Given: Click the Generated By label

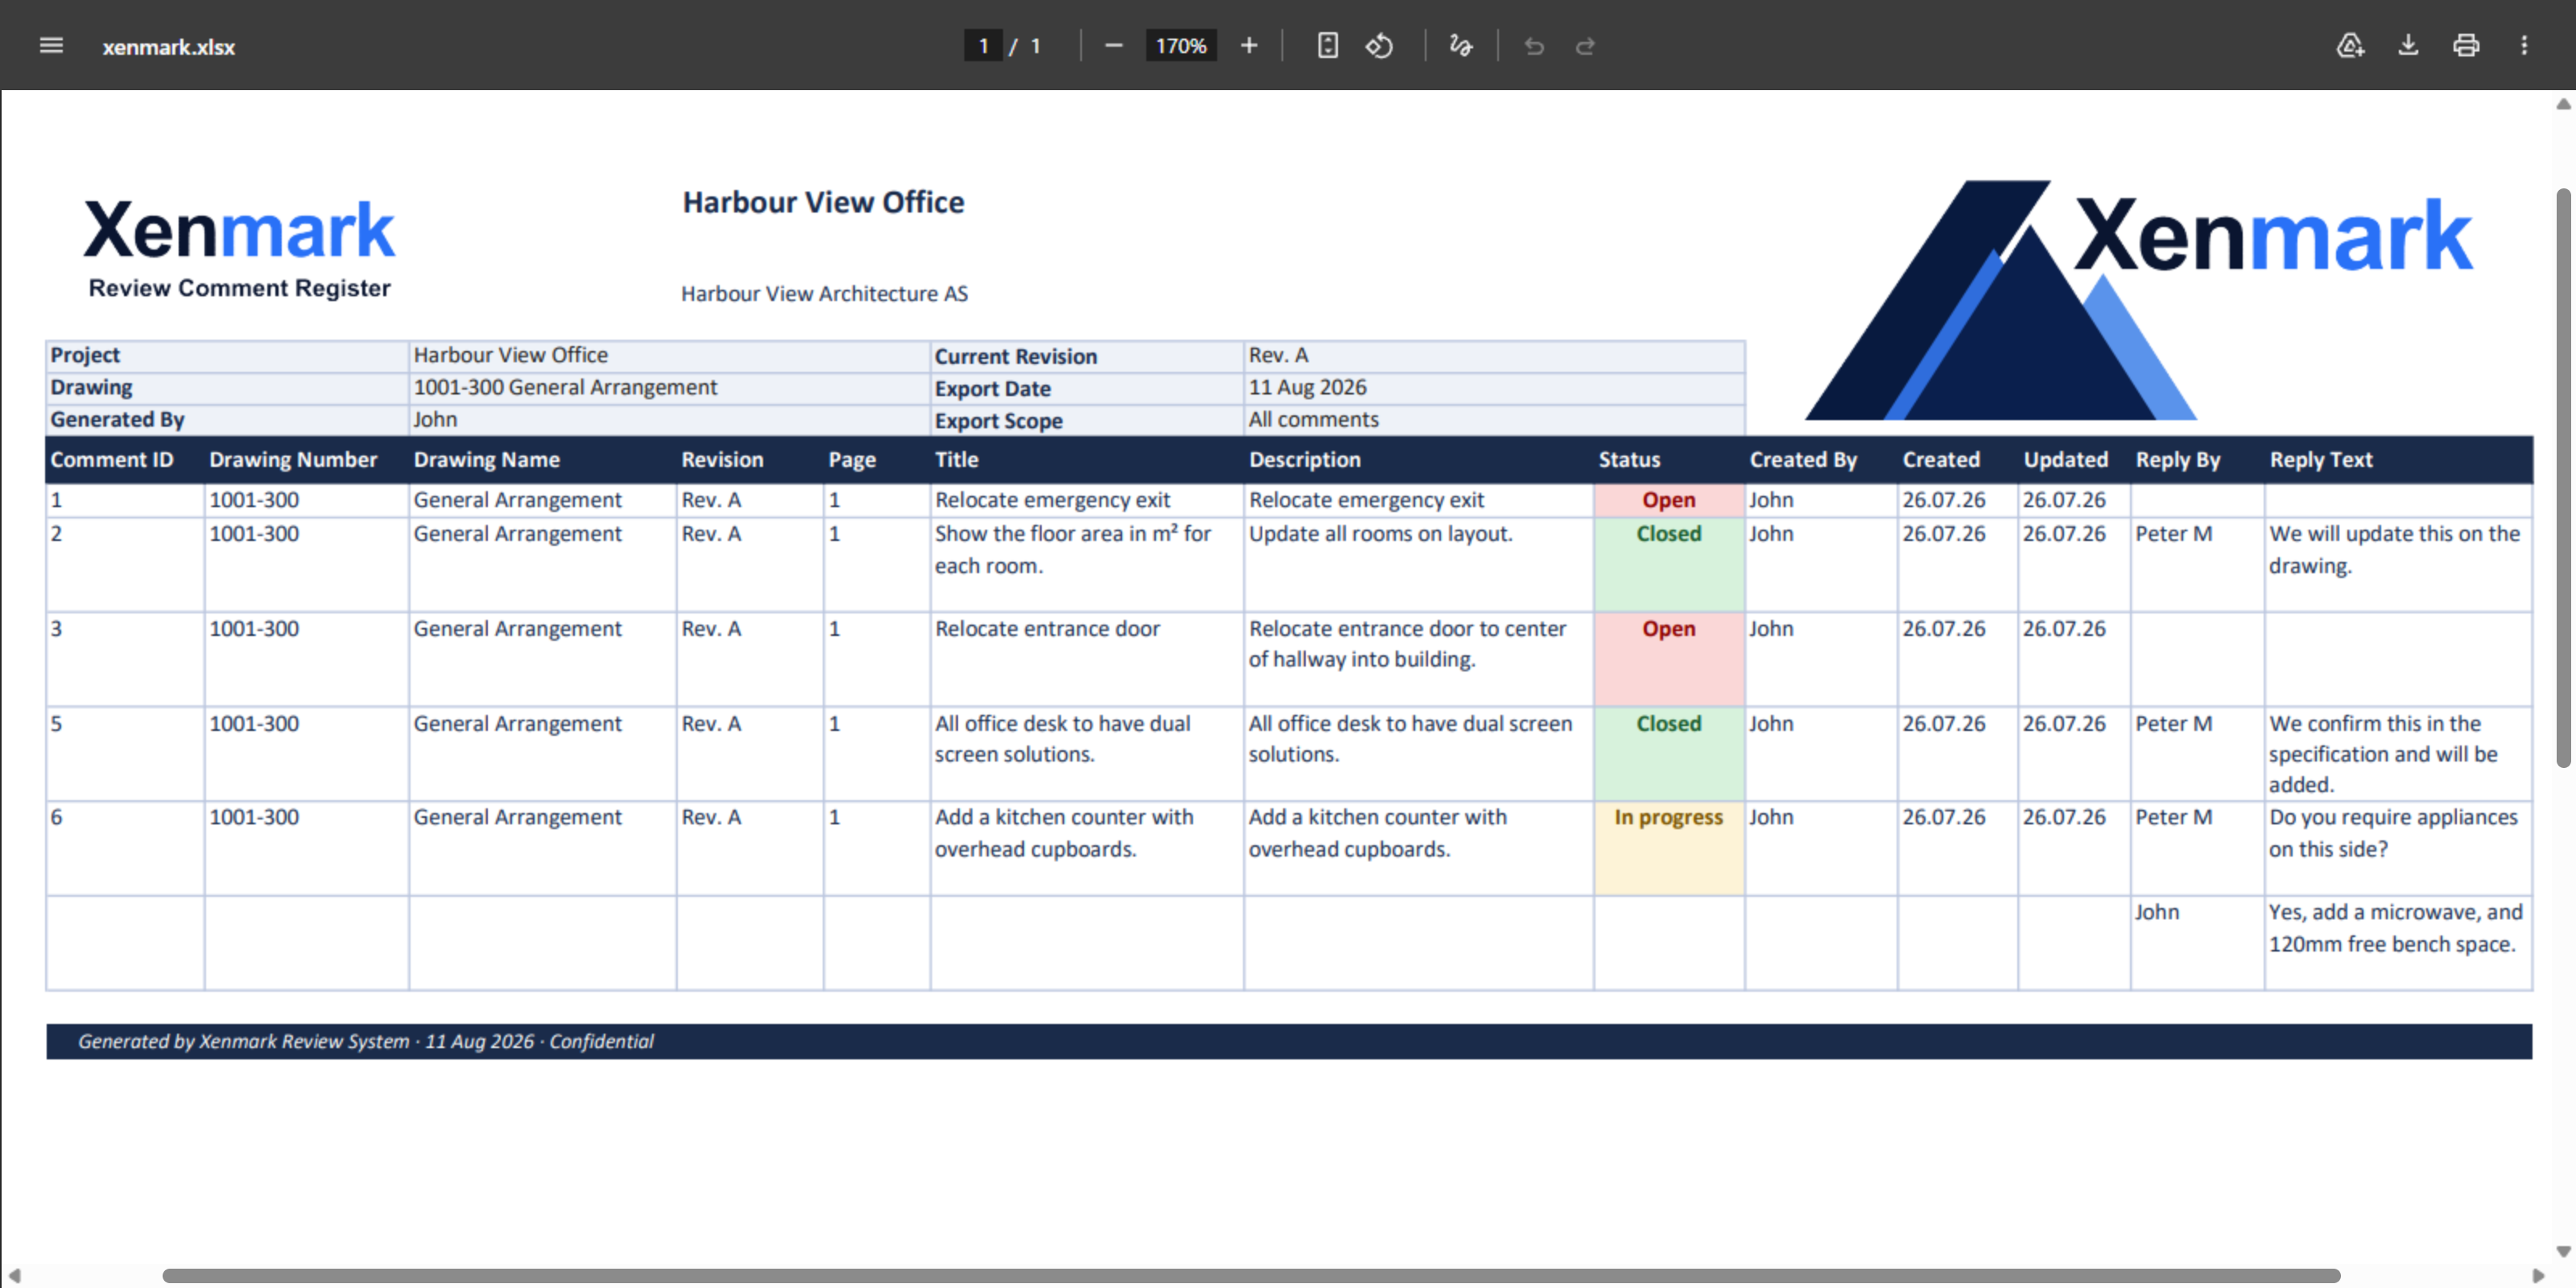Looking at the screenshot, I should 117,419.
